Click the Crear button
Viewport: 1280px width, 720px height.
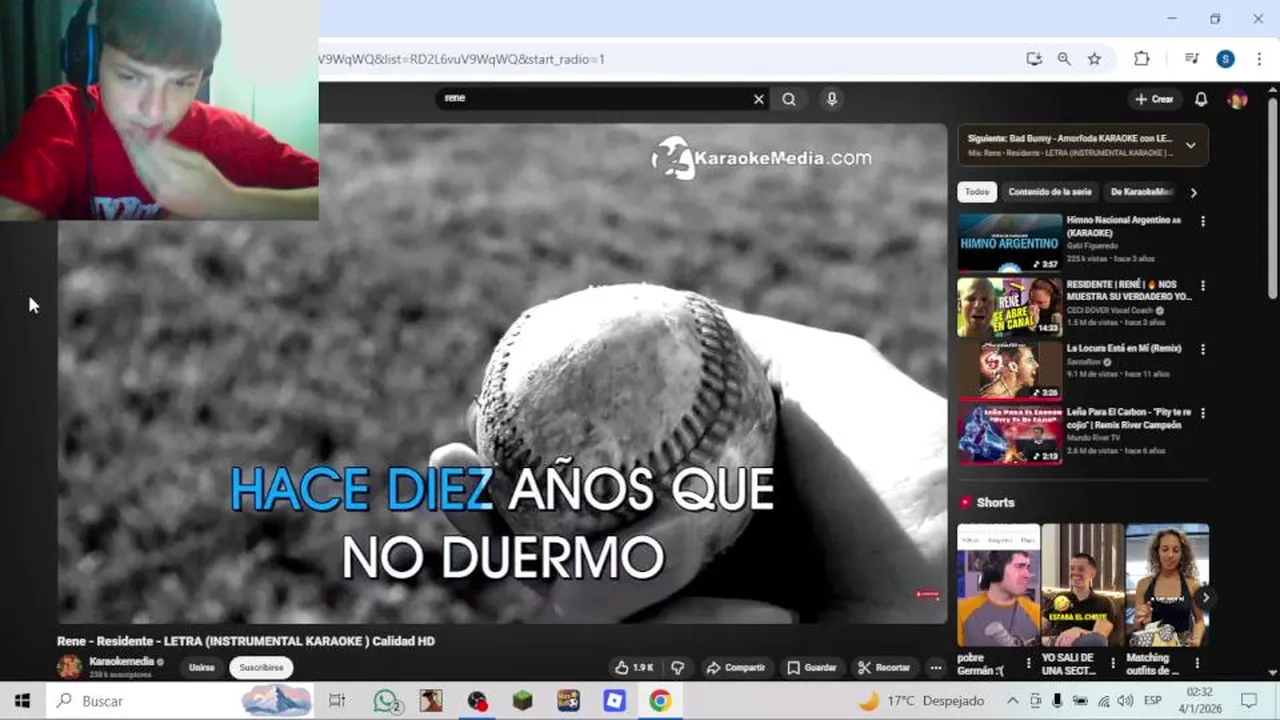coord(1153,99)
